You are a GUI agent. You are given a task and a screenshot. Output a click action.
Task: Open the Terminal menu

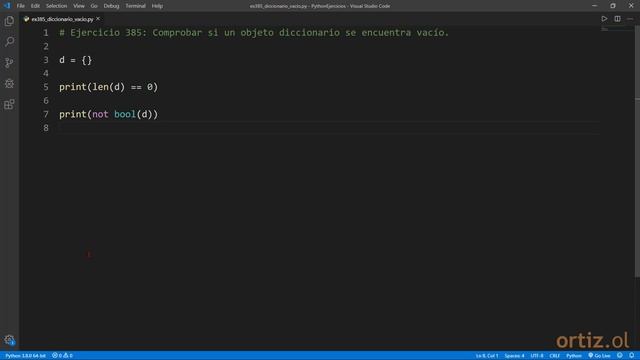[135, 6]
